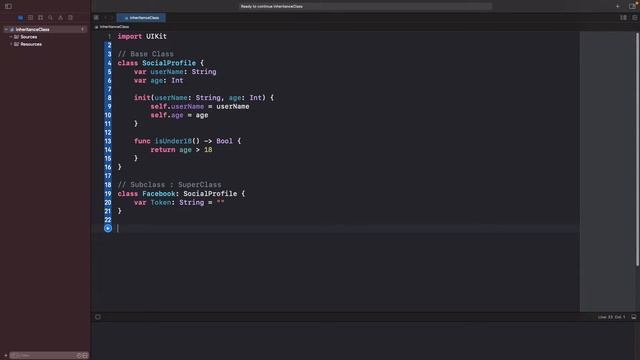Open the Source Control navigator icon
This screenshot has width=640, height=360.
click(31, 18)
